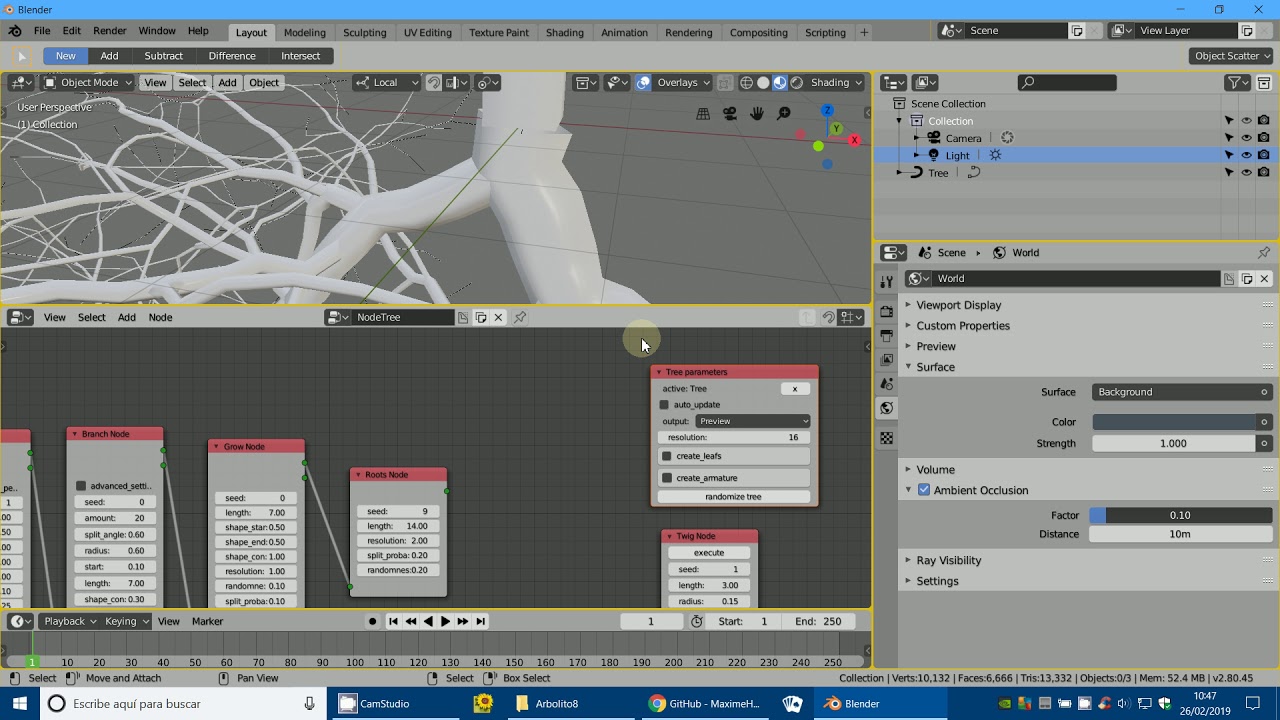This screenshot has height=720, width=1280.
Task: Open the Object Mode dropdown
Action: tap(87, 82)
